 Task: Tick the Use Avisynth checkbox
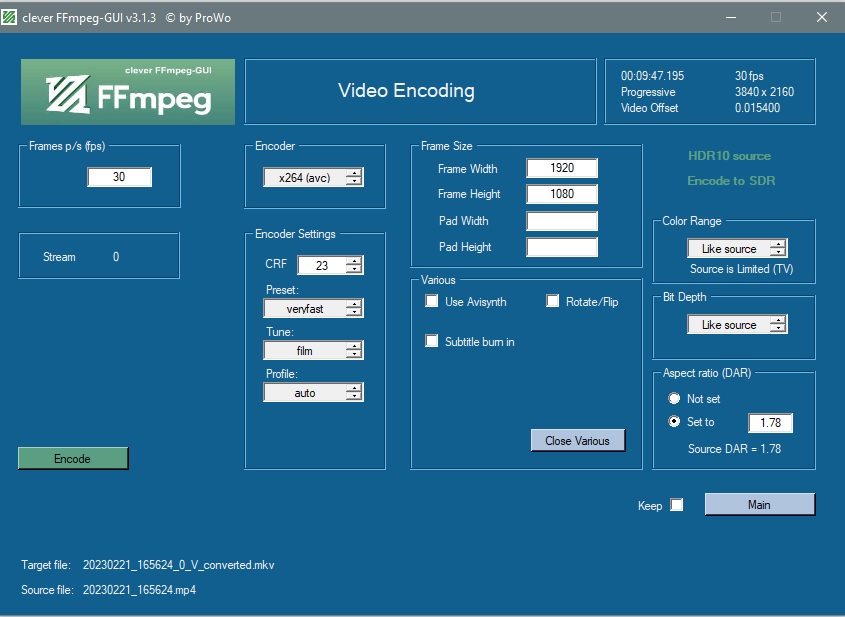432,301
